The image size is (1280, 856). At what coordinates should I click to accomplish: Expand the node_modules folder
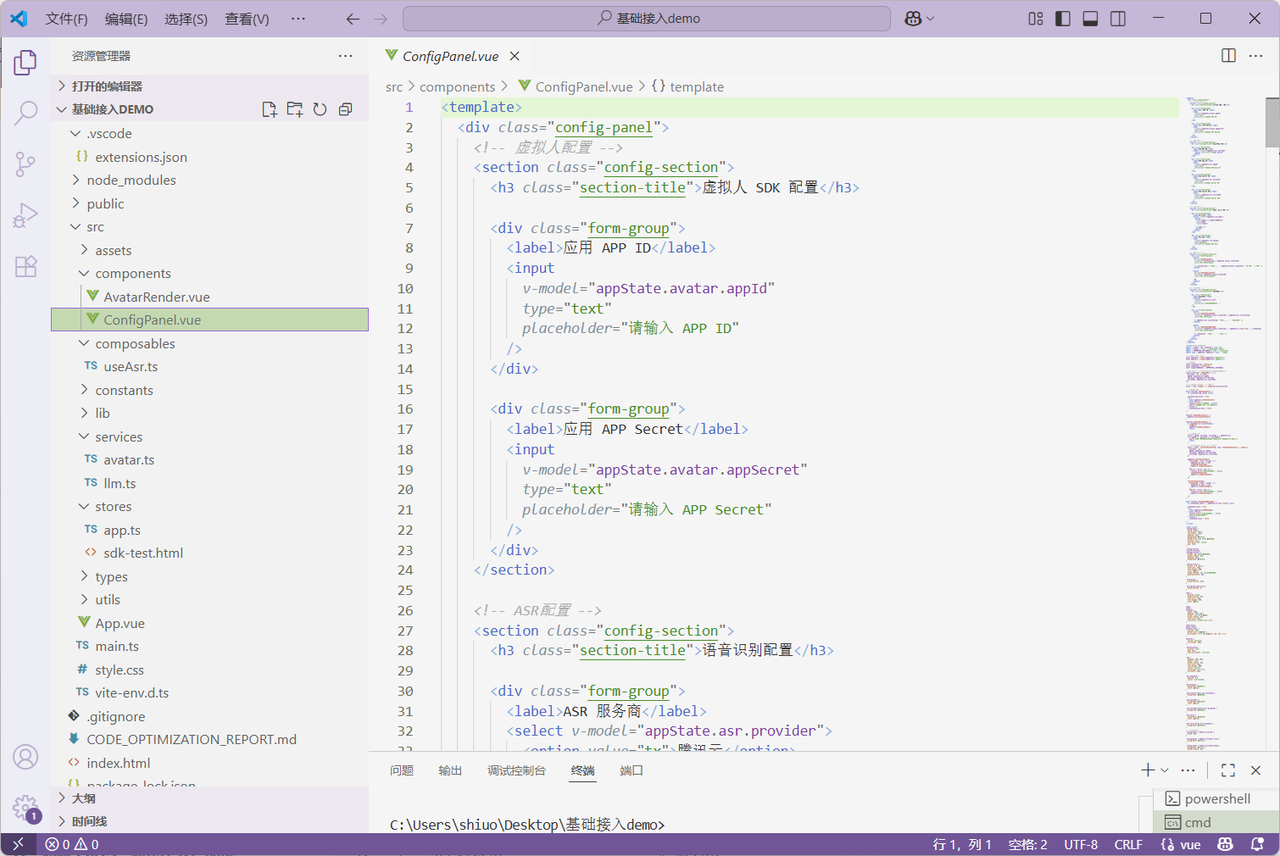point(130,180)
